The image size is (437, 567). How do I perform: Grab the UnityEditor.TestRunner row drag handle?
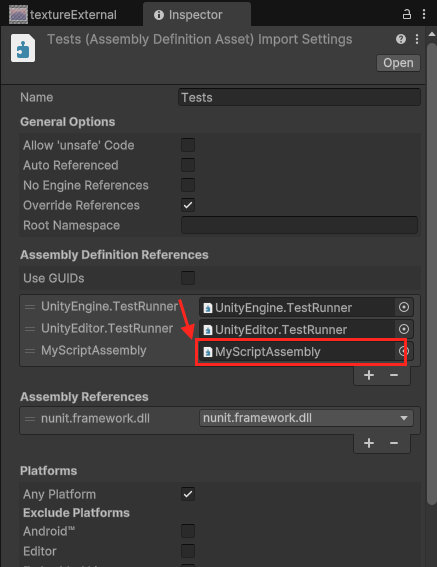[30, 329]
